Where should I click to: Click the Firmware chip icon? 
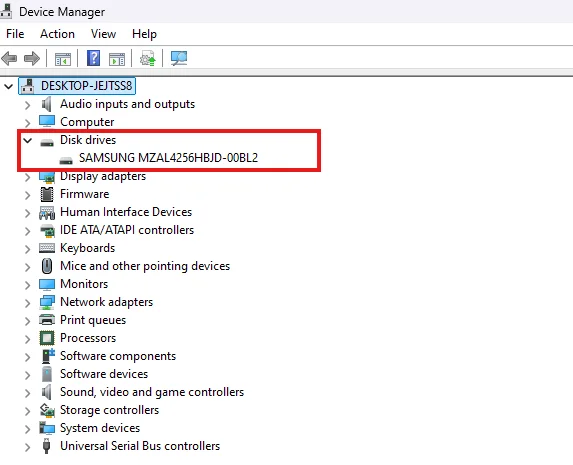[x=47, y=194]
